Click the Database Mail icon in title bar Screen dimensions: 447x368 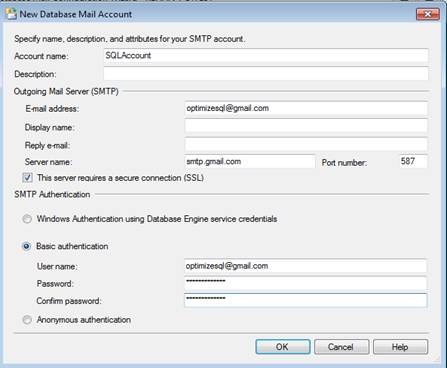pos(11,14)
